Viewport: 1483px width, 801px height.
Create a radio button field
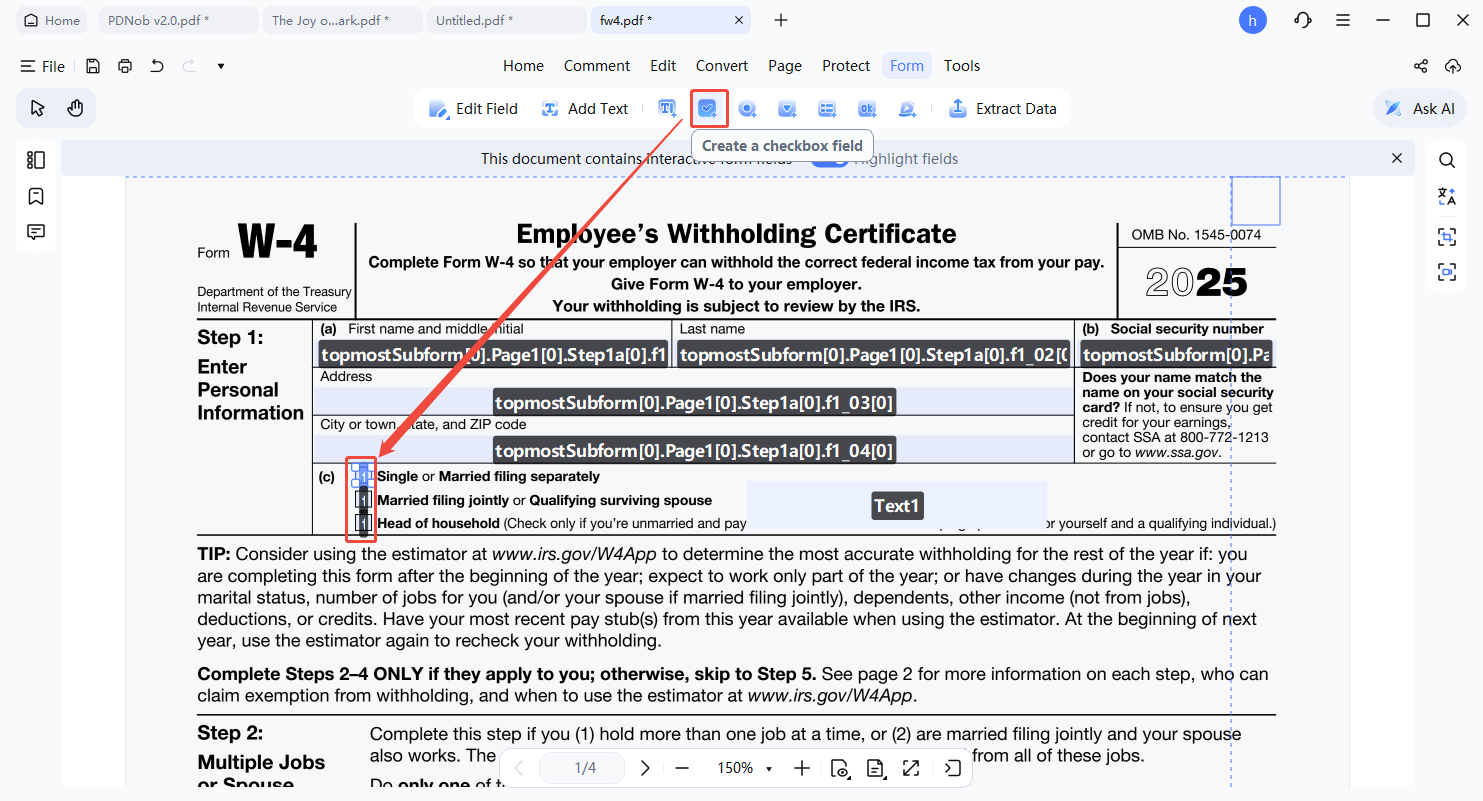pyautogui.click(x=747, y=108)
